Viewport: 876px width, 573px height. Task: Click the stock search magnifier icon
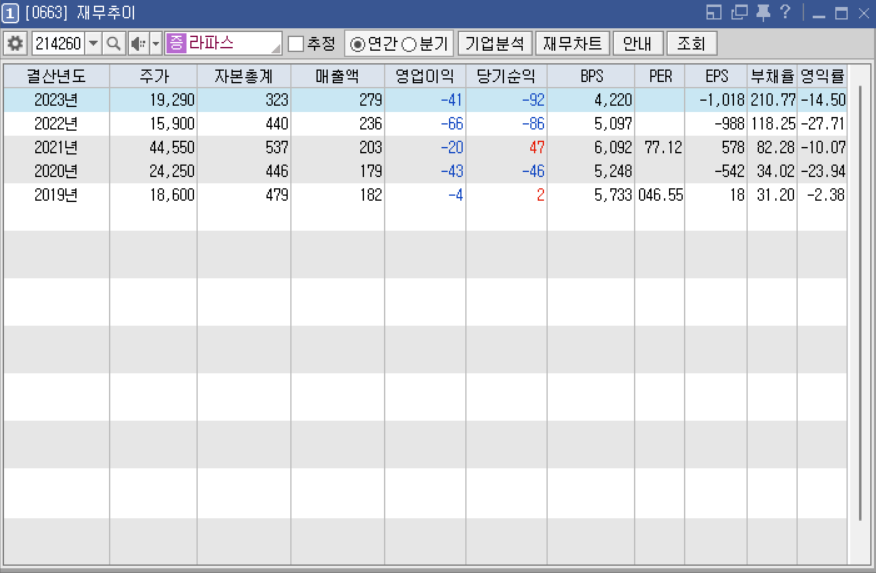tap(113, 44)
